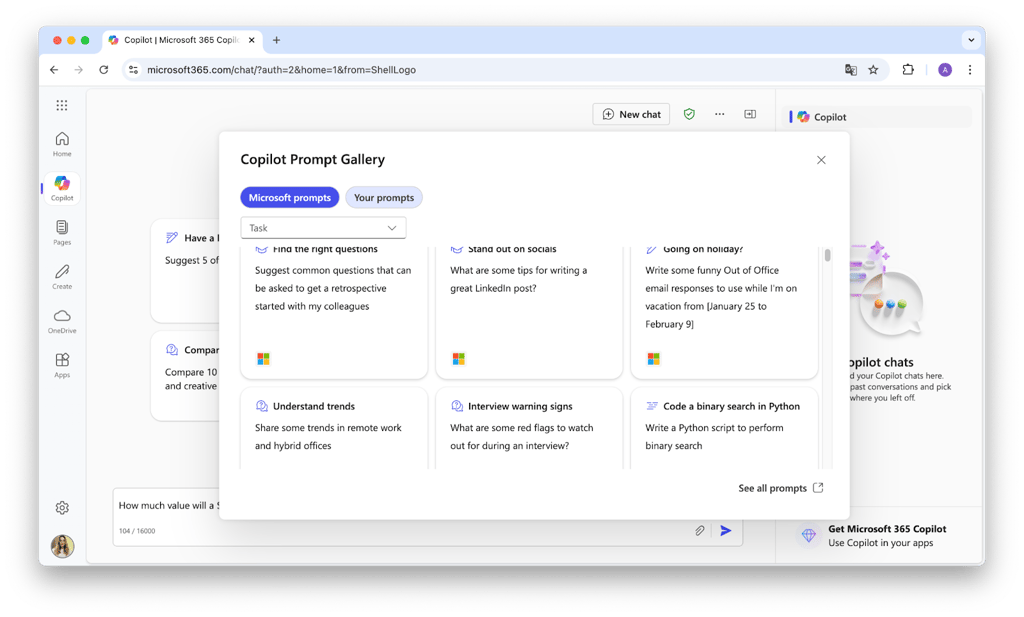Screen dimensions: 1024x617
Task: Click the green shield protection icon
Action: [689, 114]
